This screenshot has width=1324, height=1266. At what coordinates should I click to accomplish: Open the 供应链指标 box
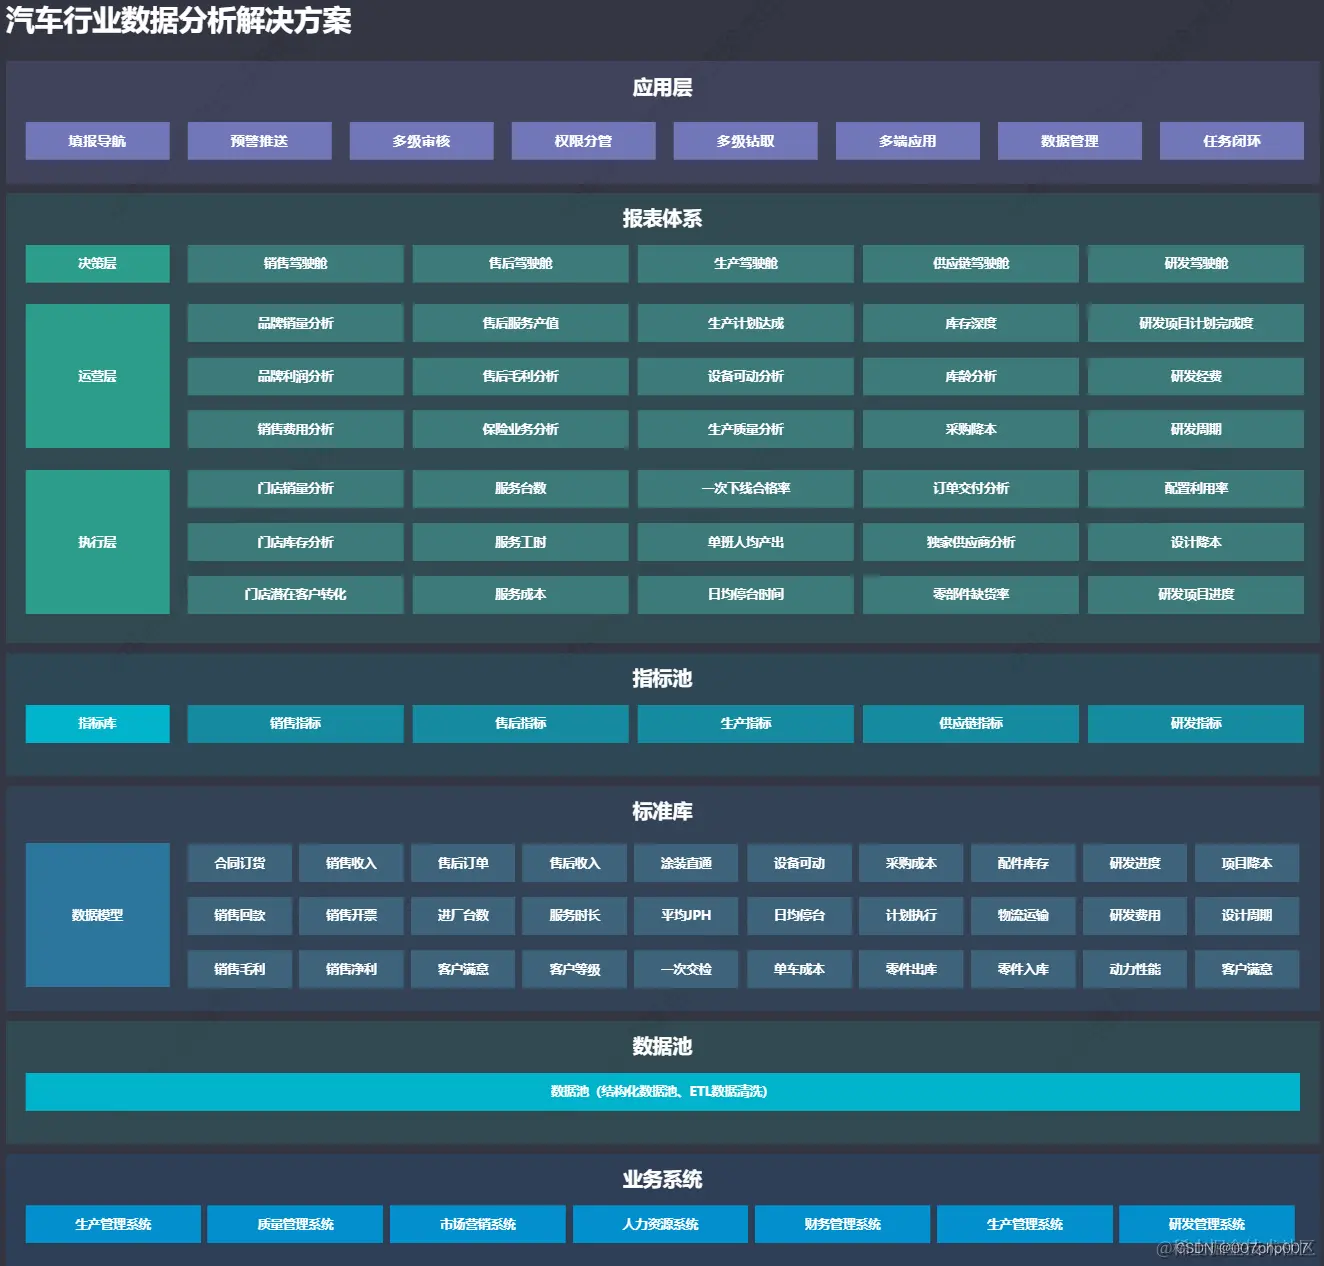click(970, 723)
